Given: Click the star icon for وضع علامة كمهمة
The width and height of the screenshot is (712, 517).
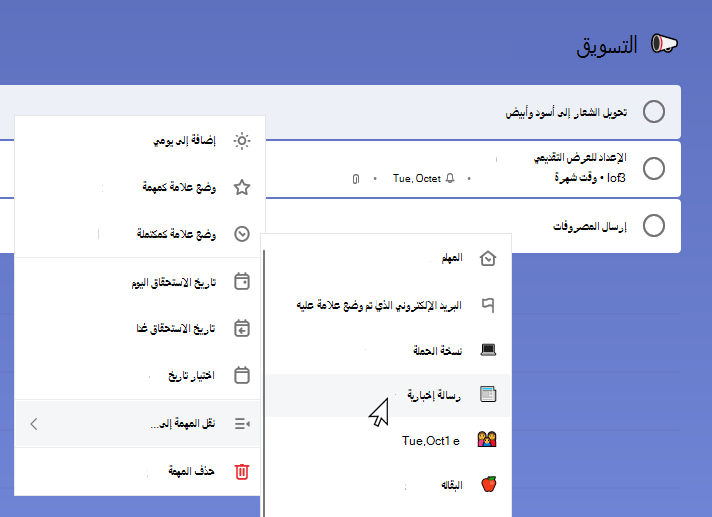Looking at the screenshot, I should point(242,187).
